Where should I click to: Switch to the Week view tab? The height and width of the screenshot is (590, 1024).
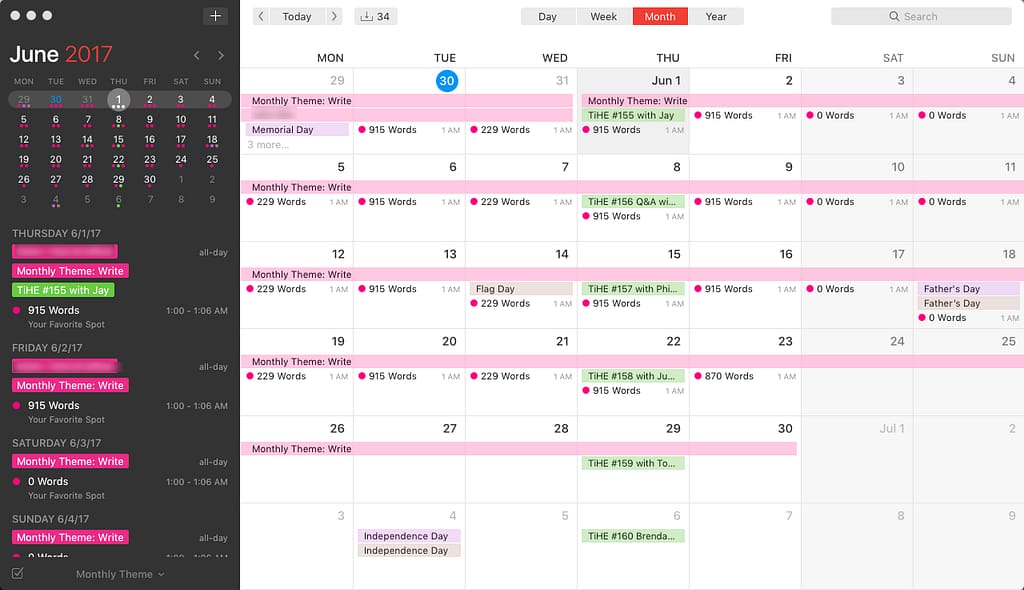[603, 16]
